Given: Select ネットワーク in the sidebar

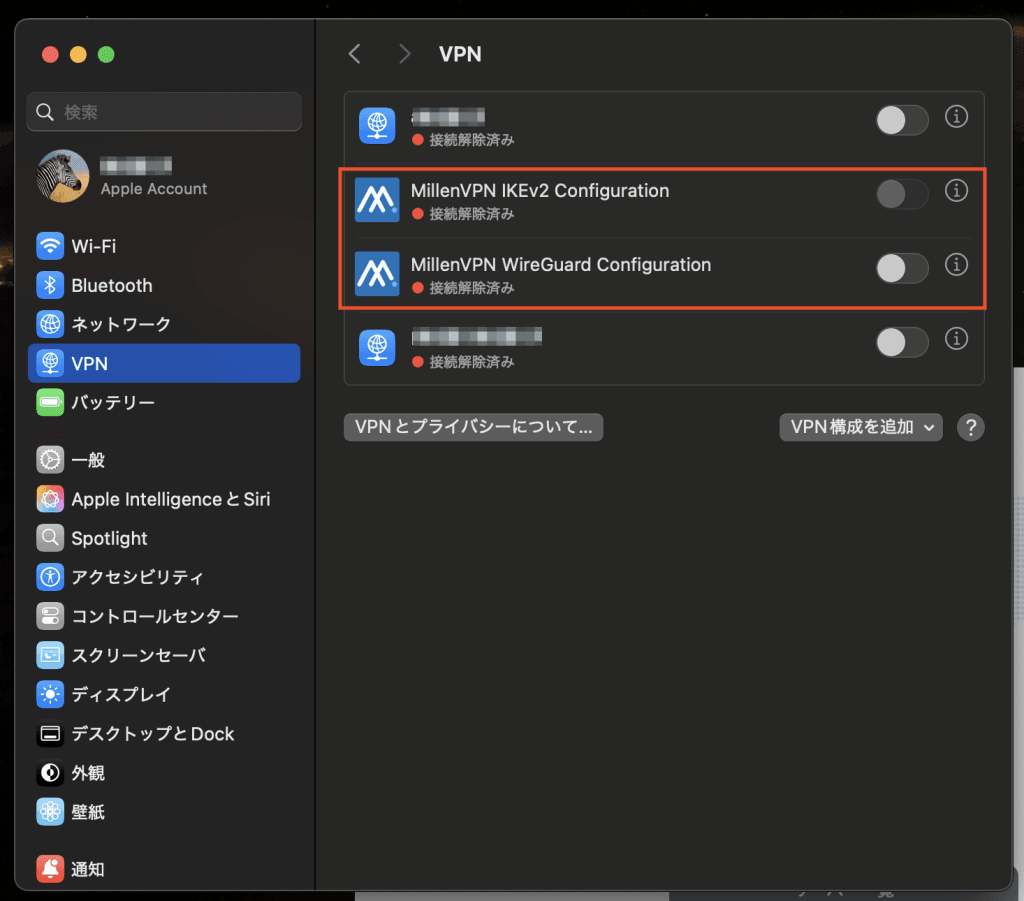Looking at the screenshot, I should coord(120,324).
